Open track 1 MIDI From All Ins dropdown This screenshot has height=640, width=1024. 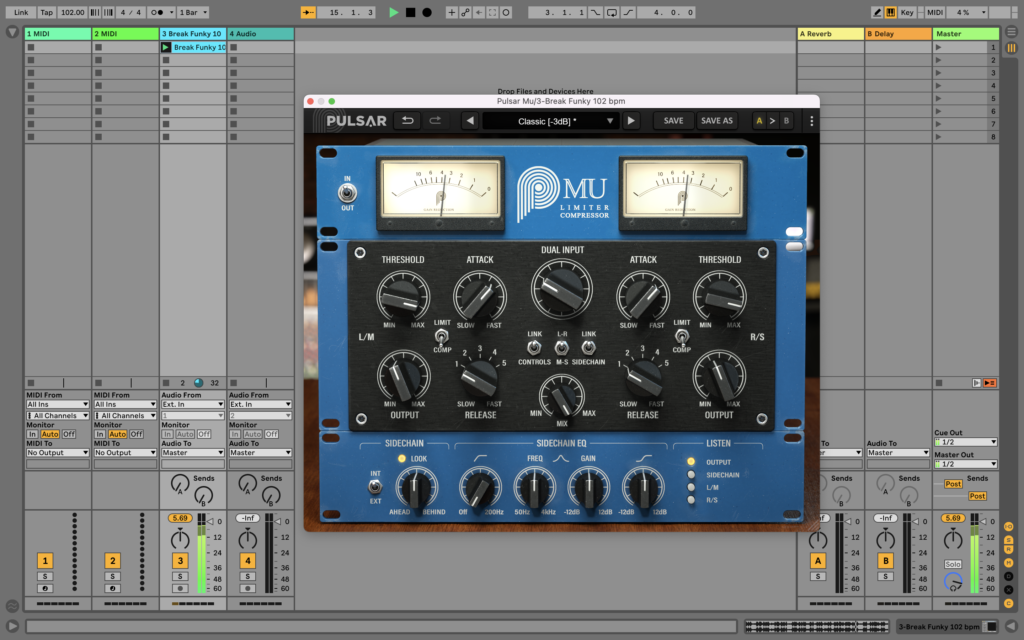[57, 404]
